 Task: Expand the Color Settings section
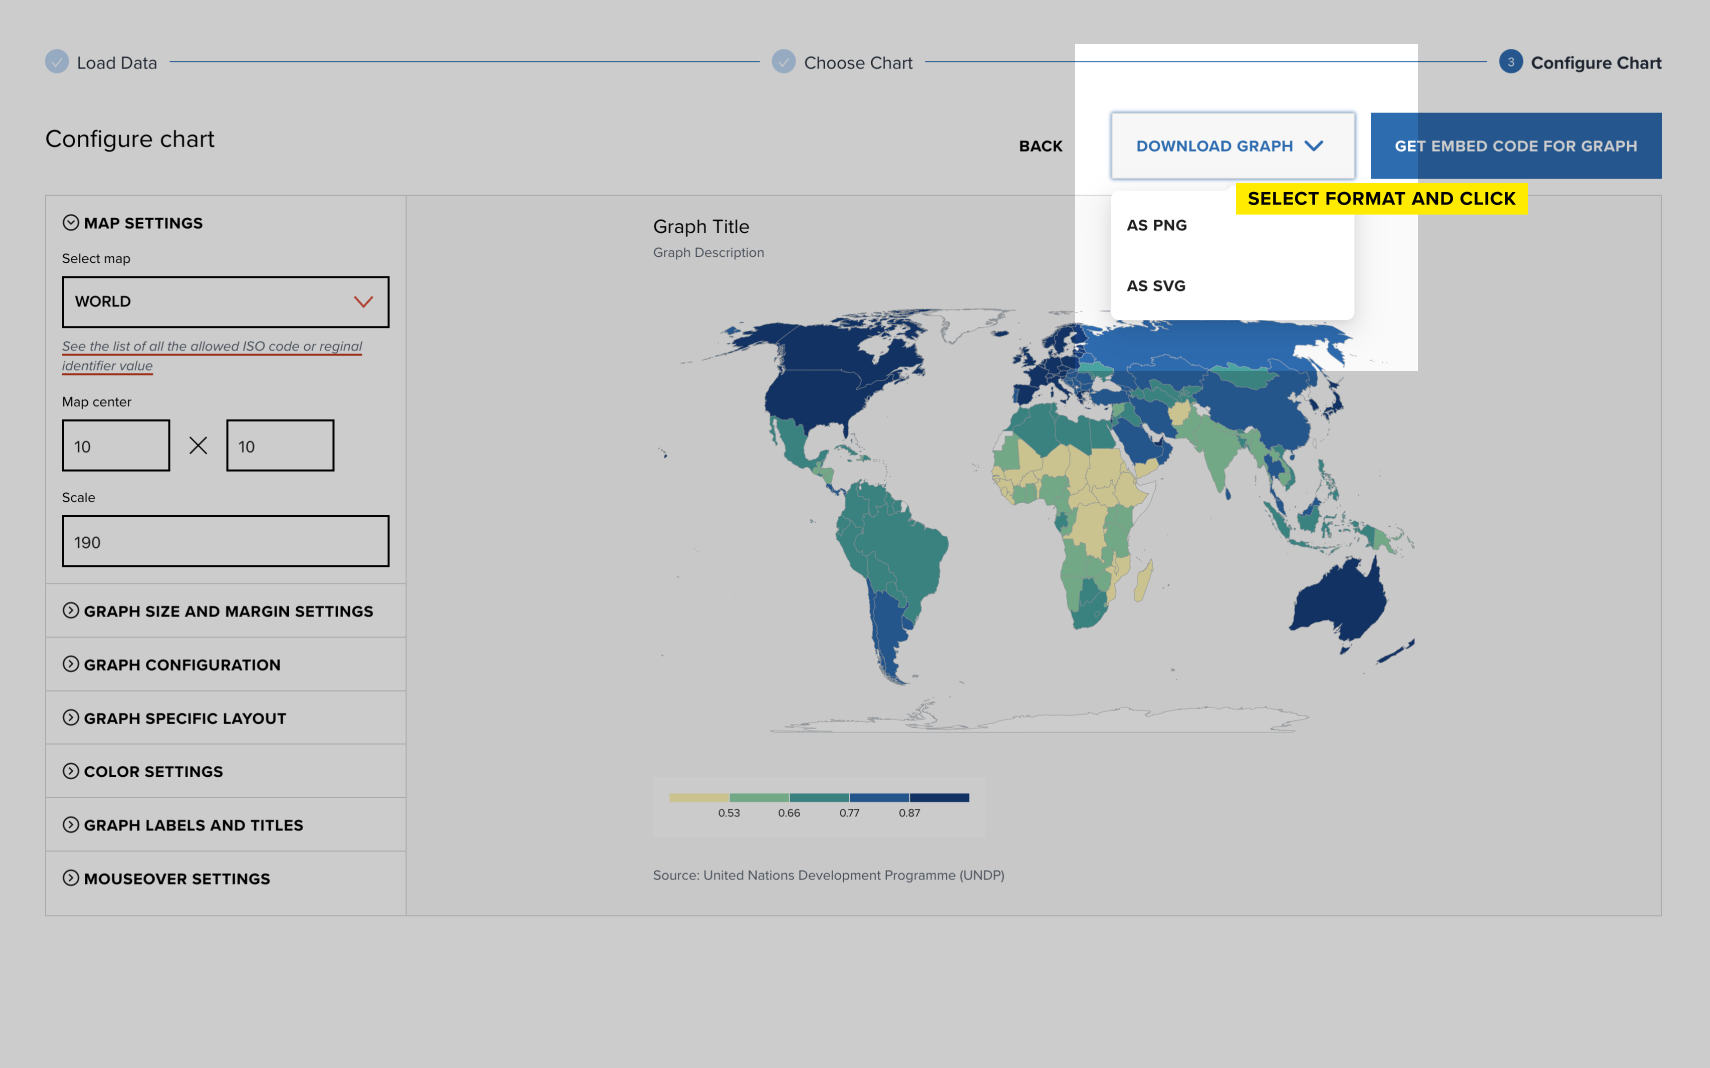pyautogui.click(x=226, y=772)
